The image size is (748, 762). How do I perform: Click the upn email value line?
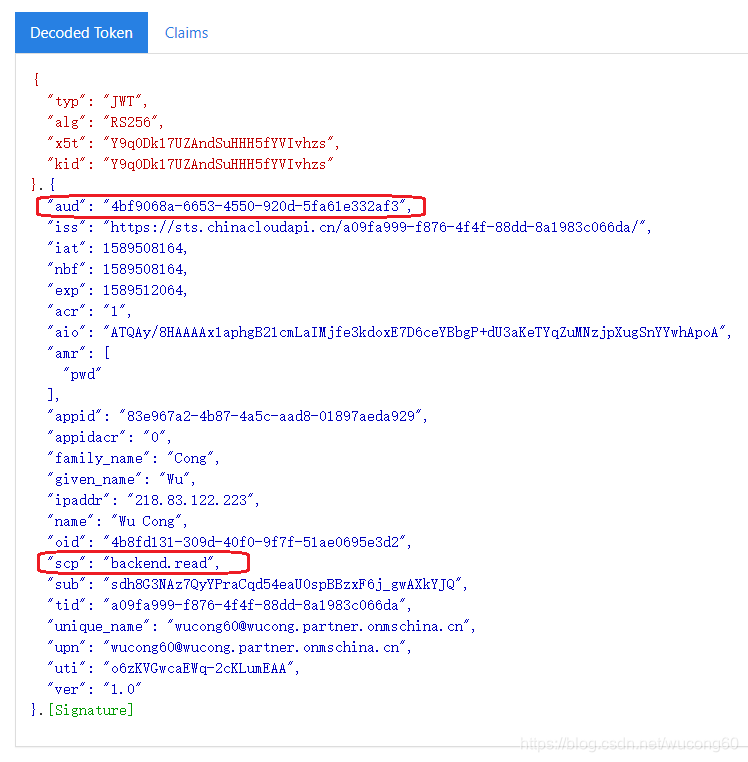(229, 647)
